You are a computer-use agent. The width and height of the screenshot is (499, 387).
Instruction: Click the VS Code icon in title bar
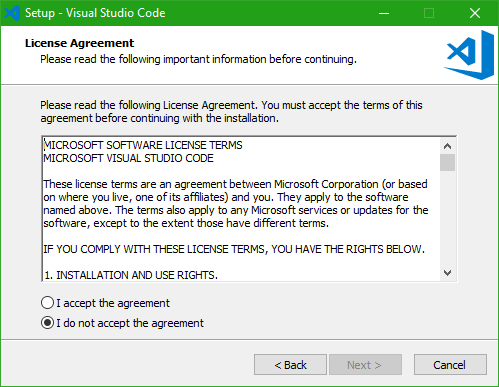12,13
